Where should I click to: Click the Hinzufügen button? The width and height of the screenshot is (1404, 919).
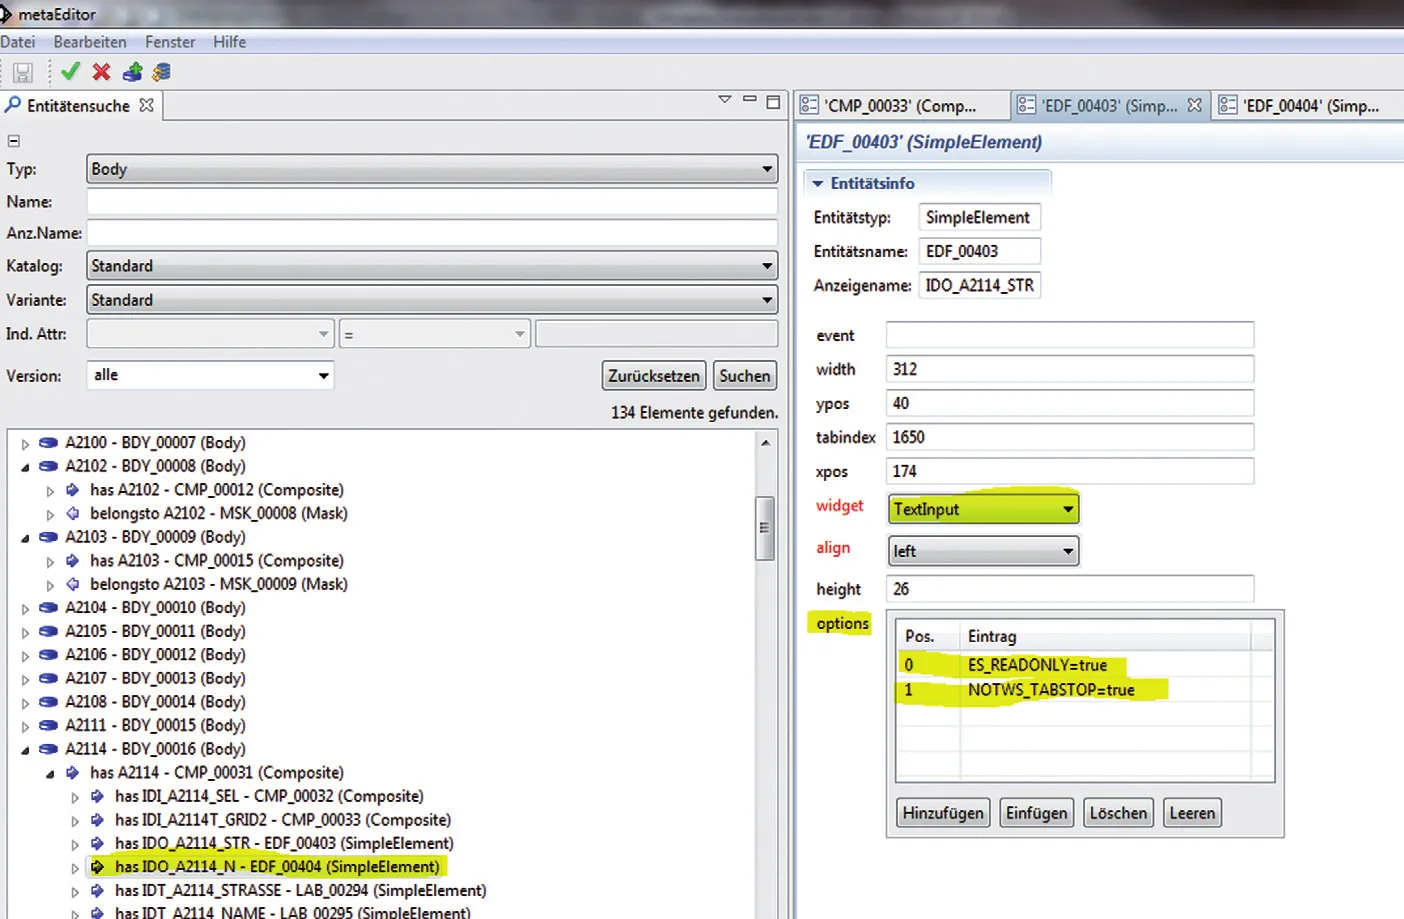click(x=943, y=813)
